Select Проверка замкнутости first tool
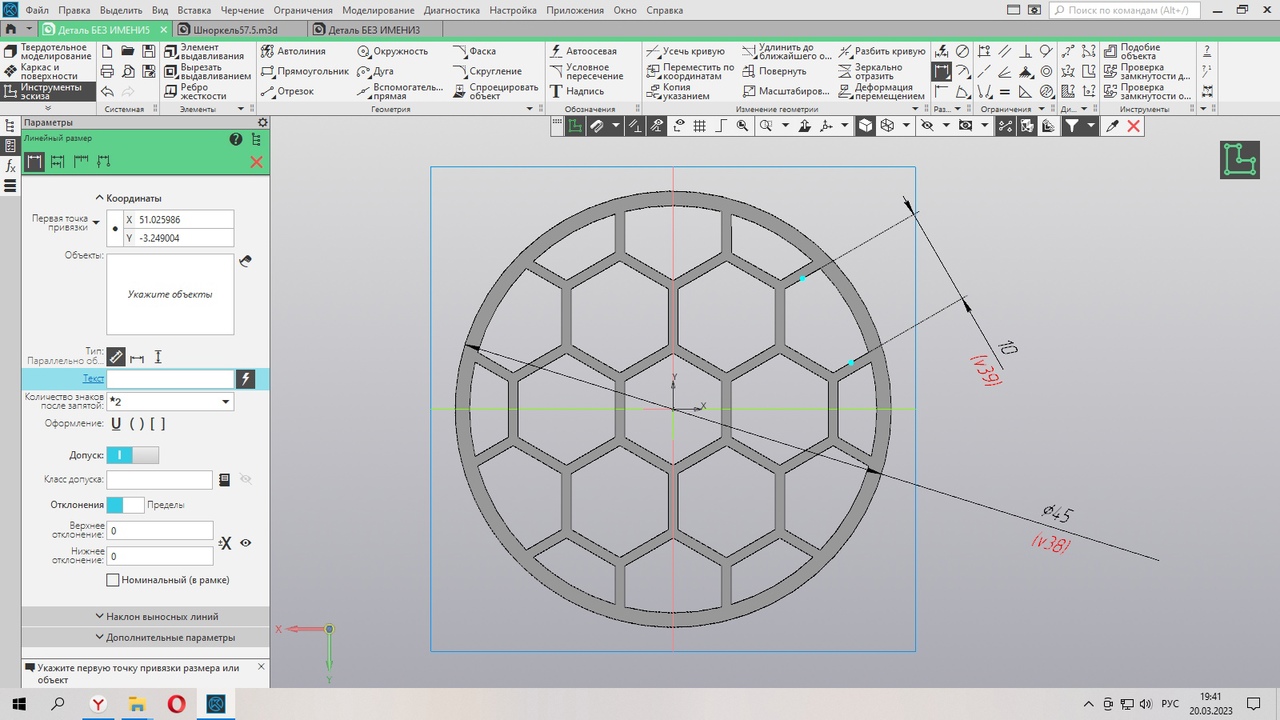Screen dimensions: 1280x720 pos(1147,71)
